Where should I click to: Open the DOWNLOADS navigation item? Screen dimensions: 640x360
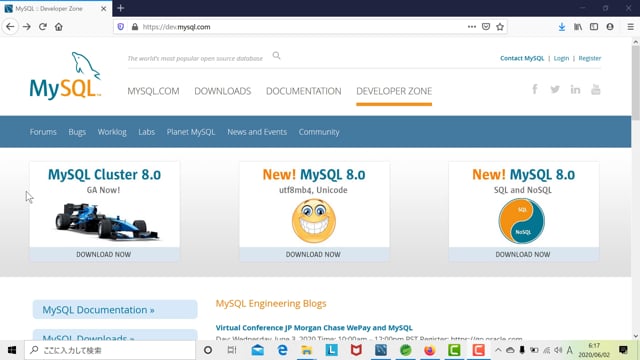[x=222, y=91]
